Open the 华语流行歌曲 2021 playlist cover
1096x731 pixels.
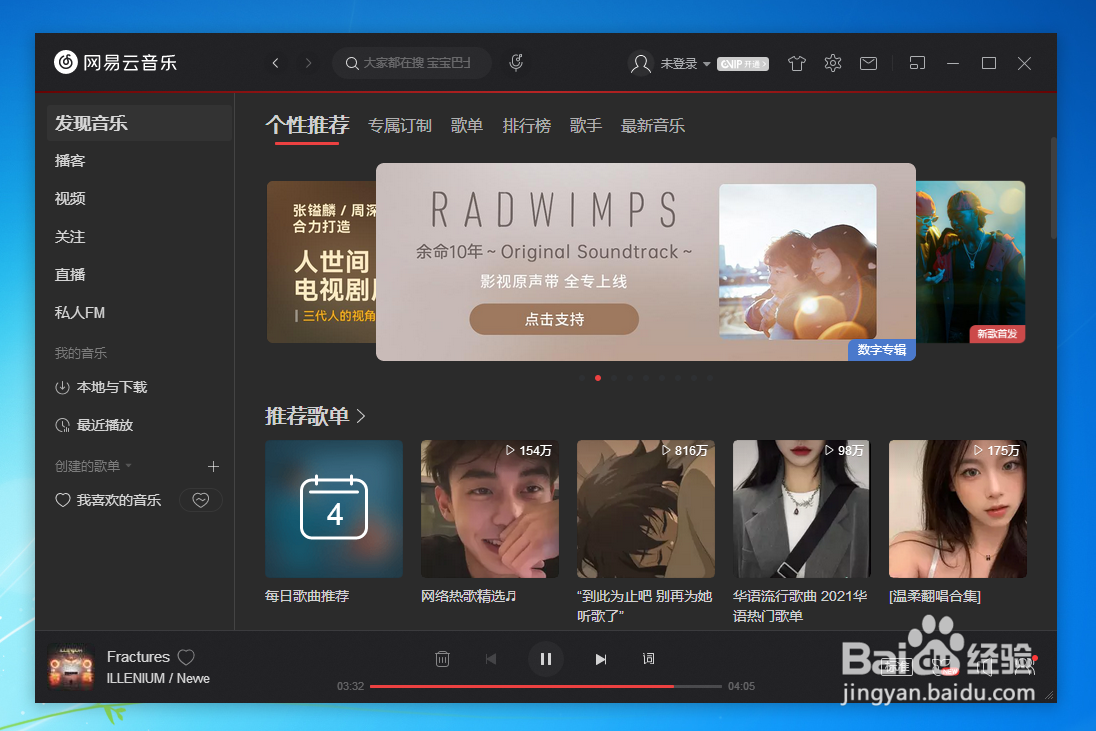802,509
